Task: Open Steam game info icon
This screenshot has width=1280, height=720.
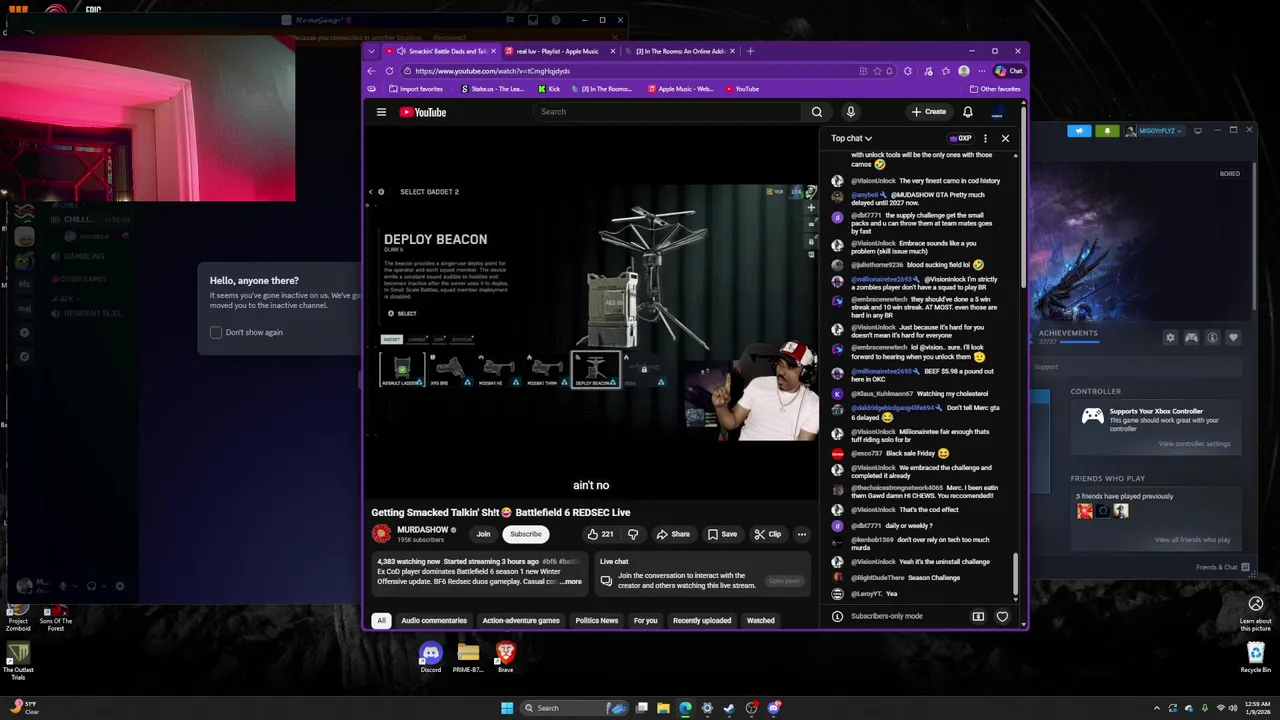Action: 1212,338
